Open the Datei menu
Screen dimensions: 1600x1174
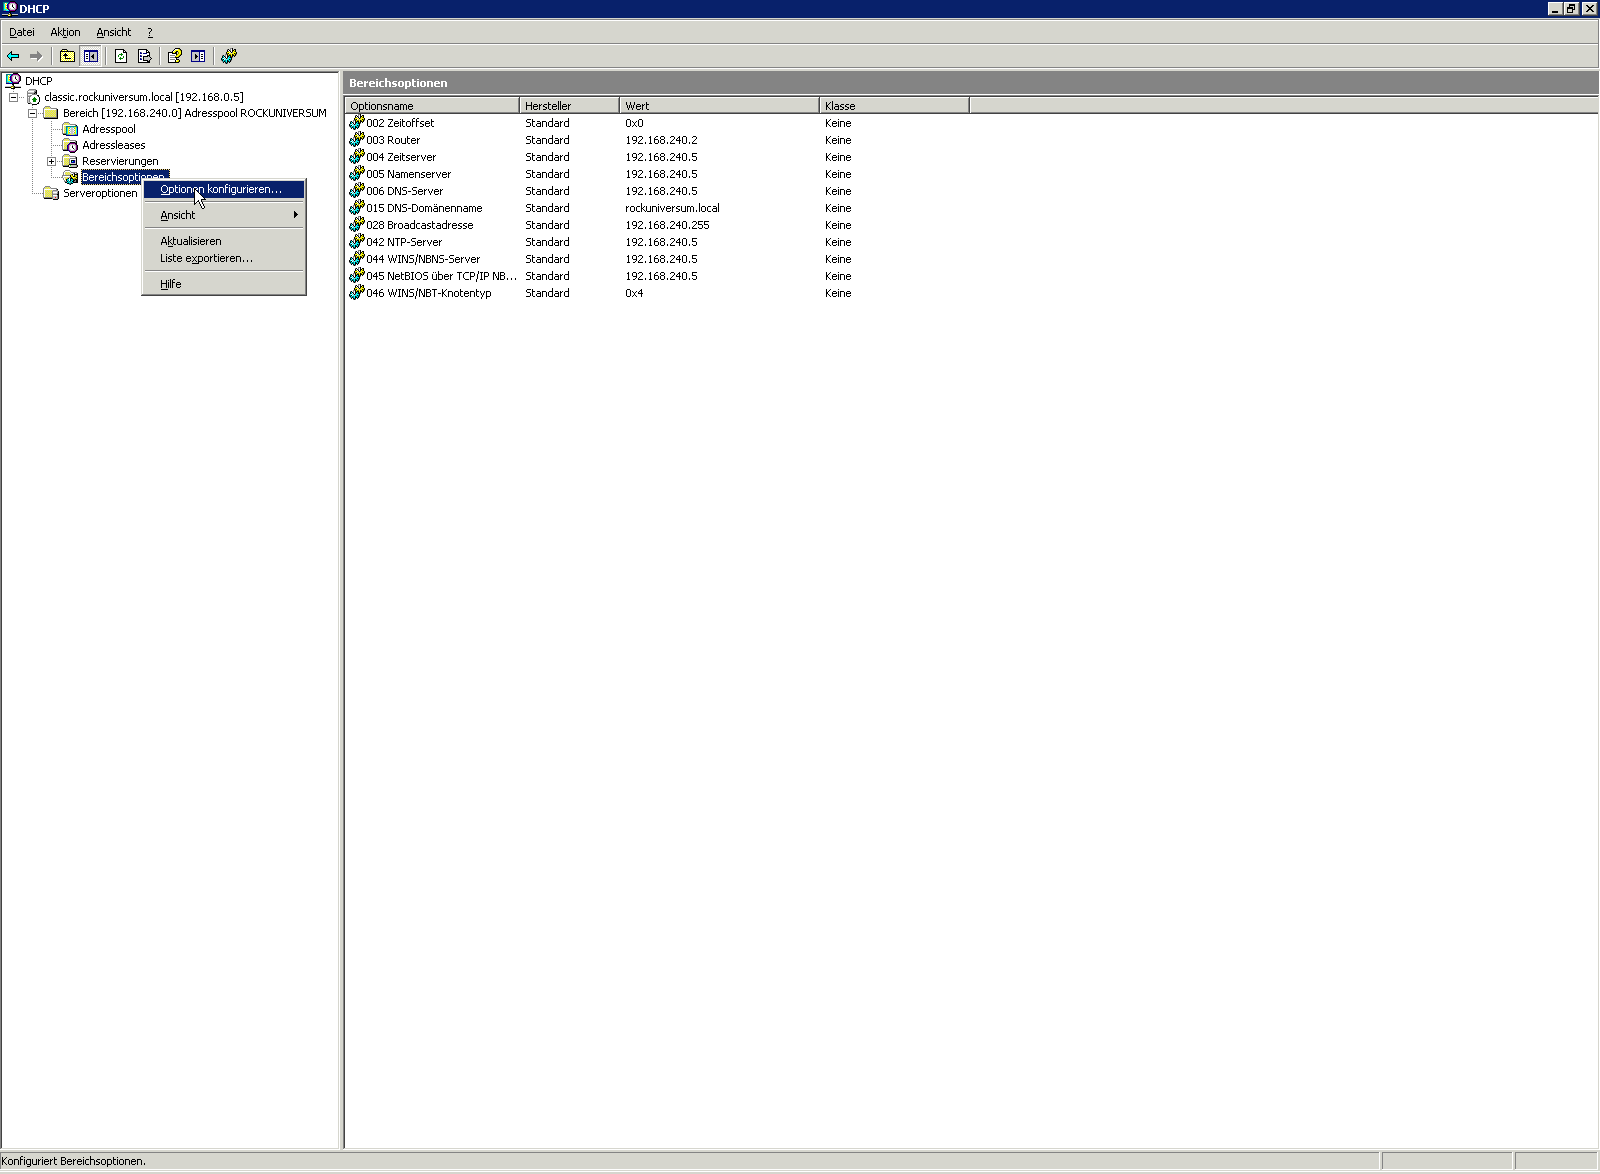click(x=22, y=32)
